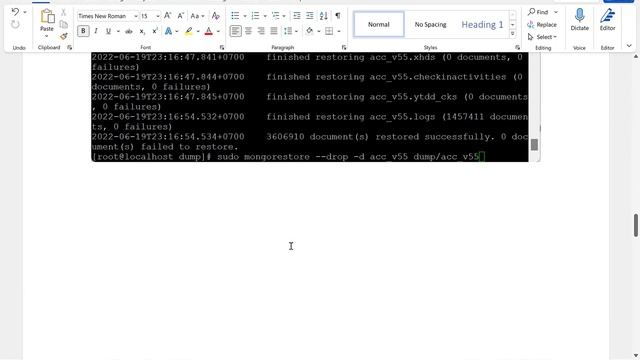Decrease font size with the shrink icon
The image size is (640, 360).
180,16
